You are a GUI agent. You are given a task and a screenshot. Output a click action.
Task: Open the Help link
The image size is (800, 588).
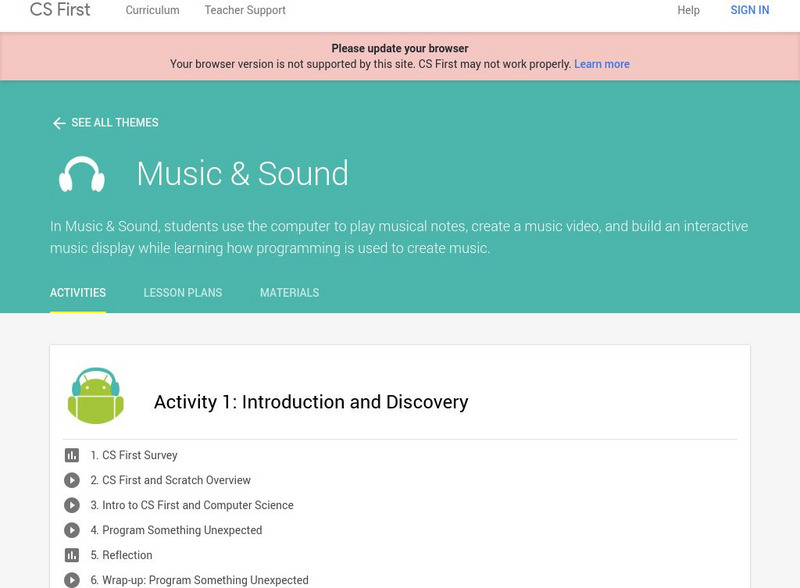tap(688, 10)
